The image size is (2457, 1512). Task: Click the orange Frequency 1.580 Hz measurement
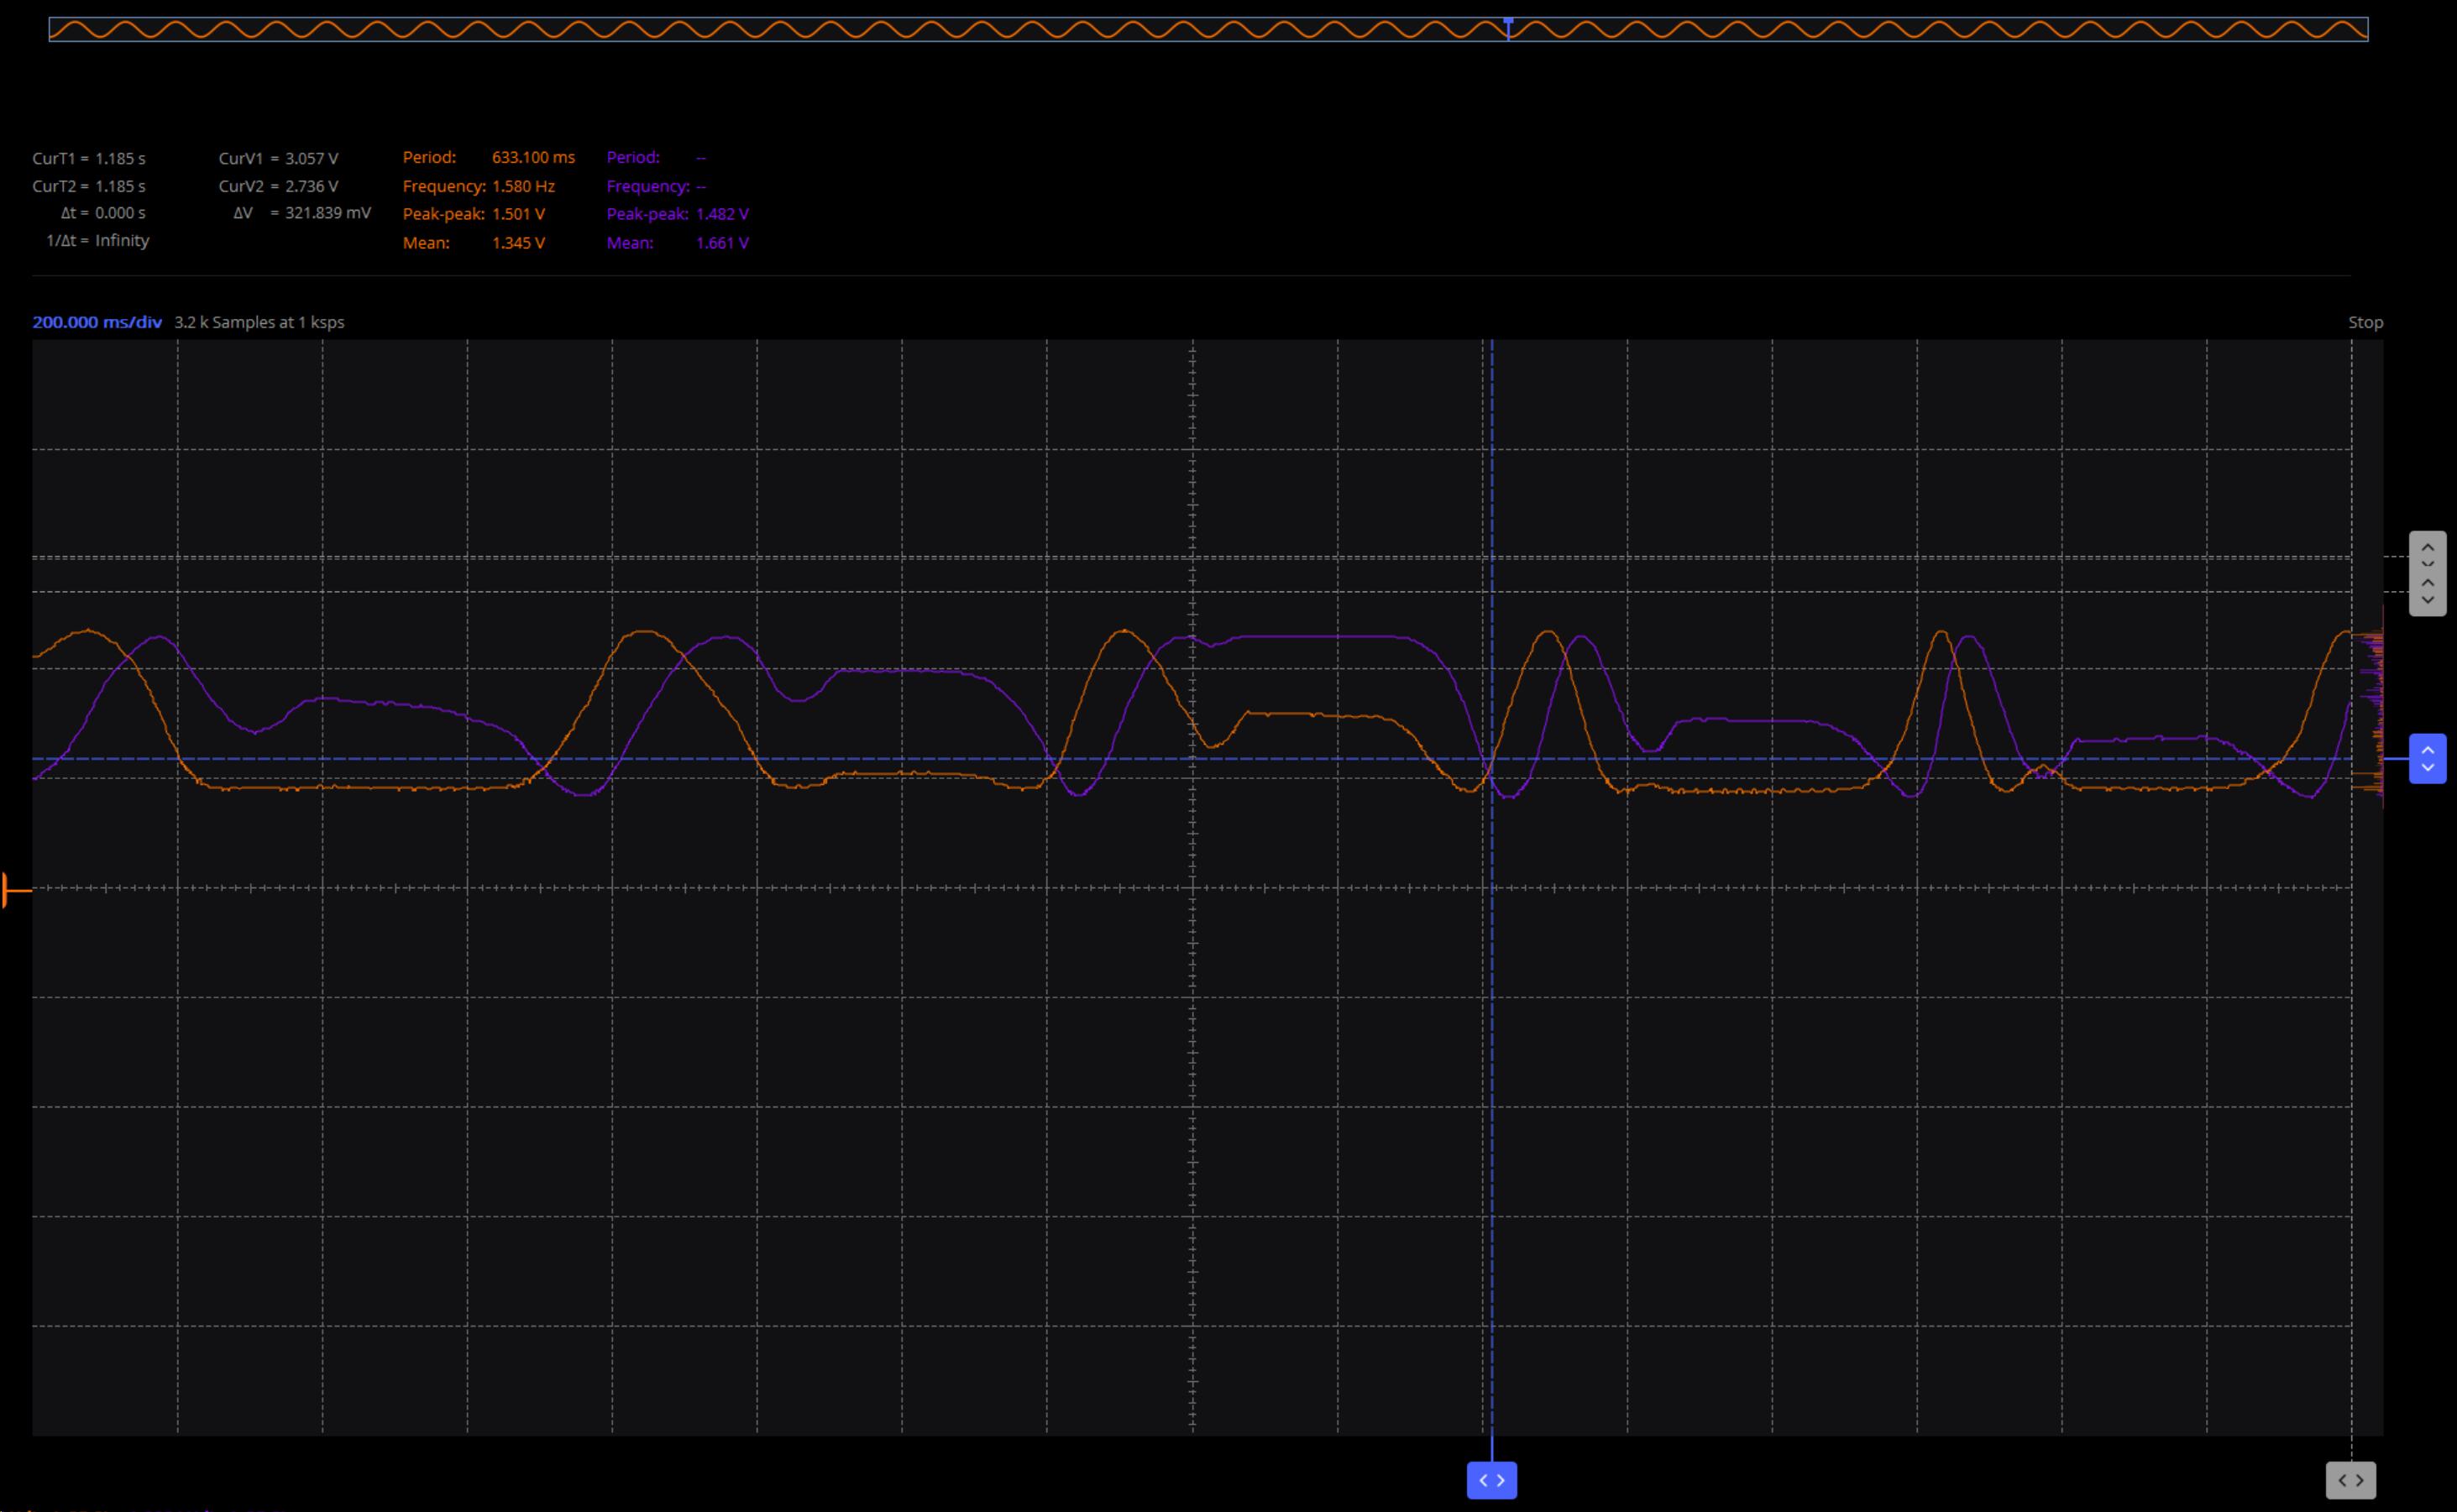479,186
